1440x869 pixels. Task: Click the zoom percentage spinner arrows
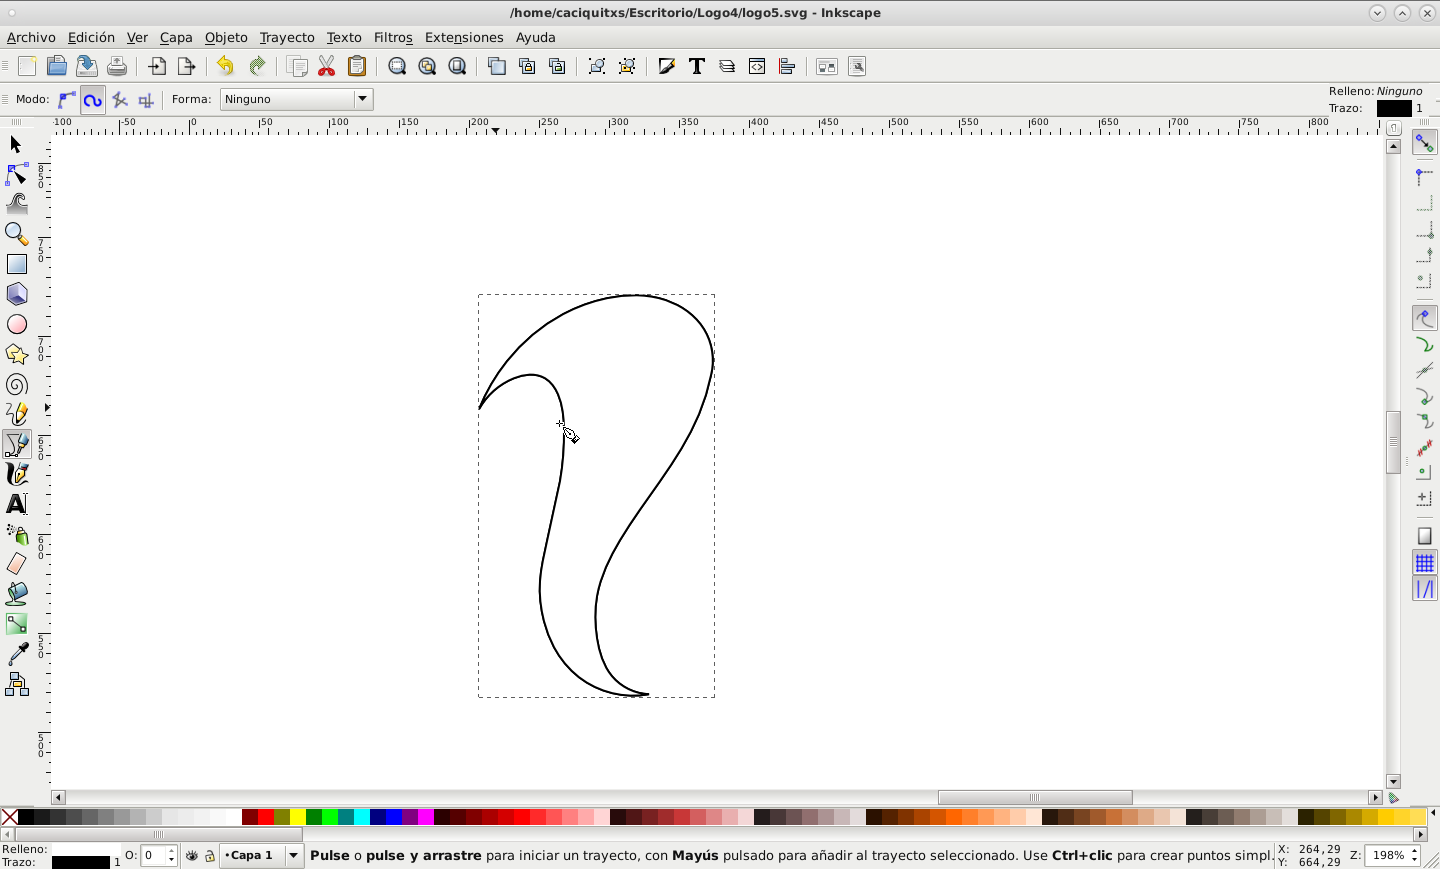point(1416,856)
